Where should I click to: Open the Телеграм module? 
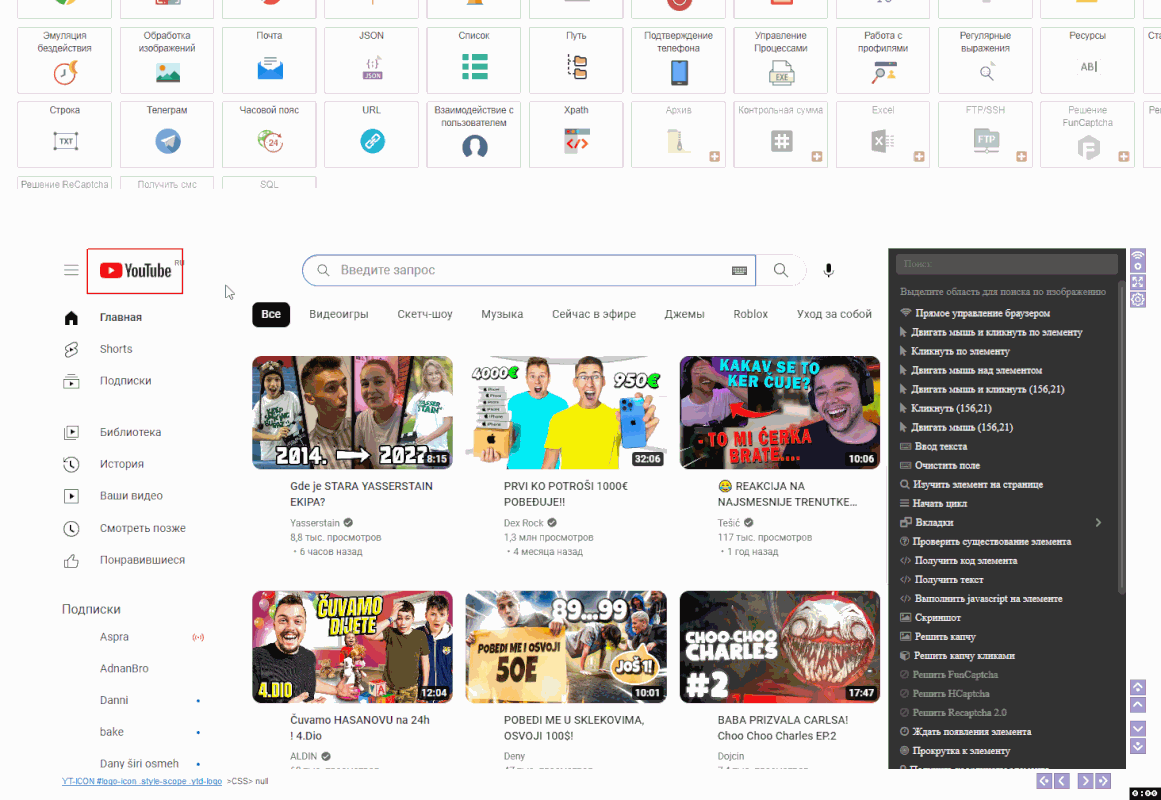click(x=167, y=134)
